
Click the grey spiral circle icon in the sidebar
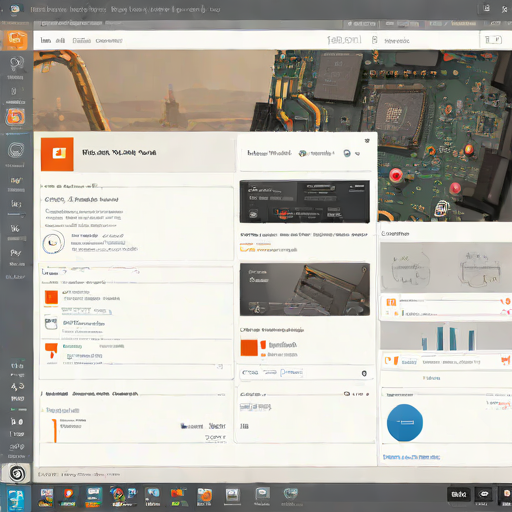(x=16, y=150)
